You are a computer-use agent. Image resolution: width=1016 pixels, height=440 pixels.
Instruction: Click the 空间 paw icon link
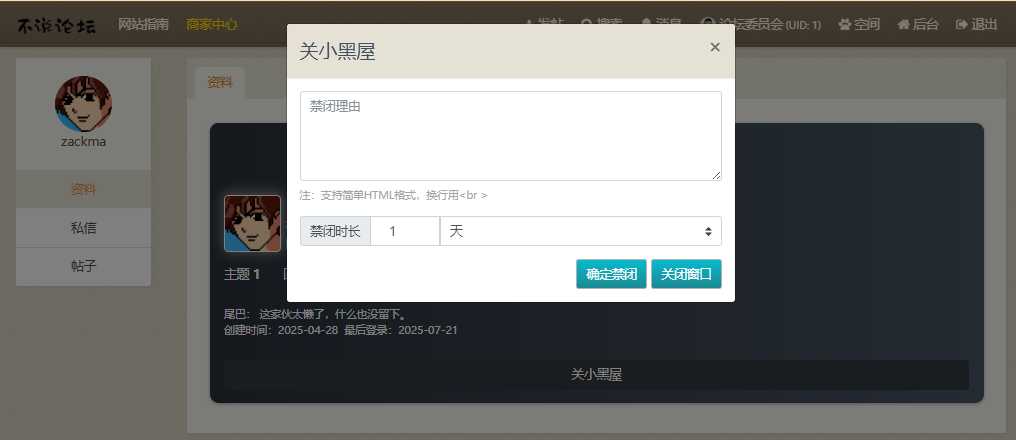coord(859,25)
